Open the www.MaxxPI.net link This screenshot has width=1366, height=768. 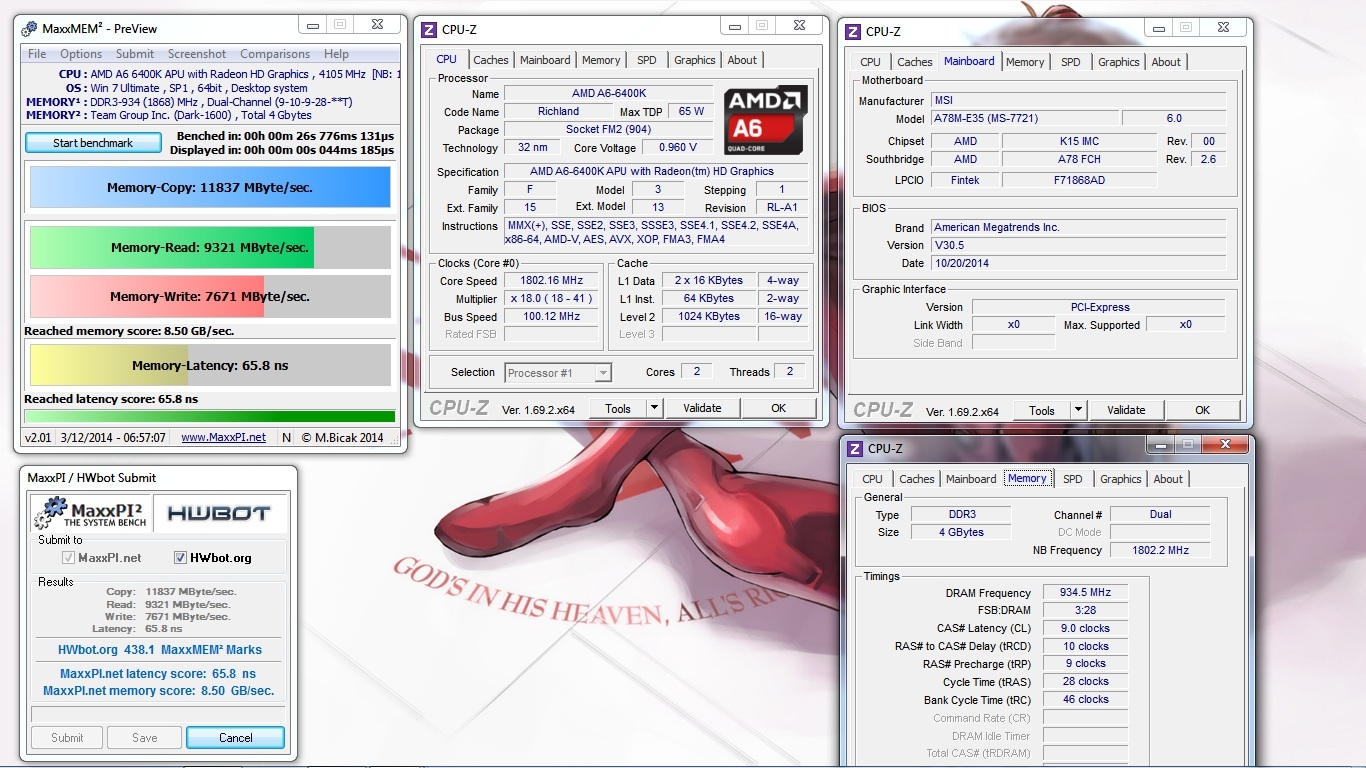pyautogui.click(x=223, y=437)
